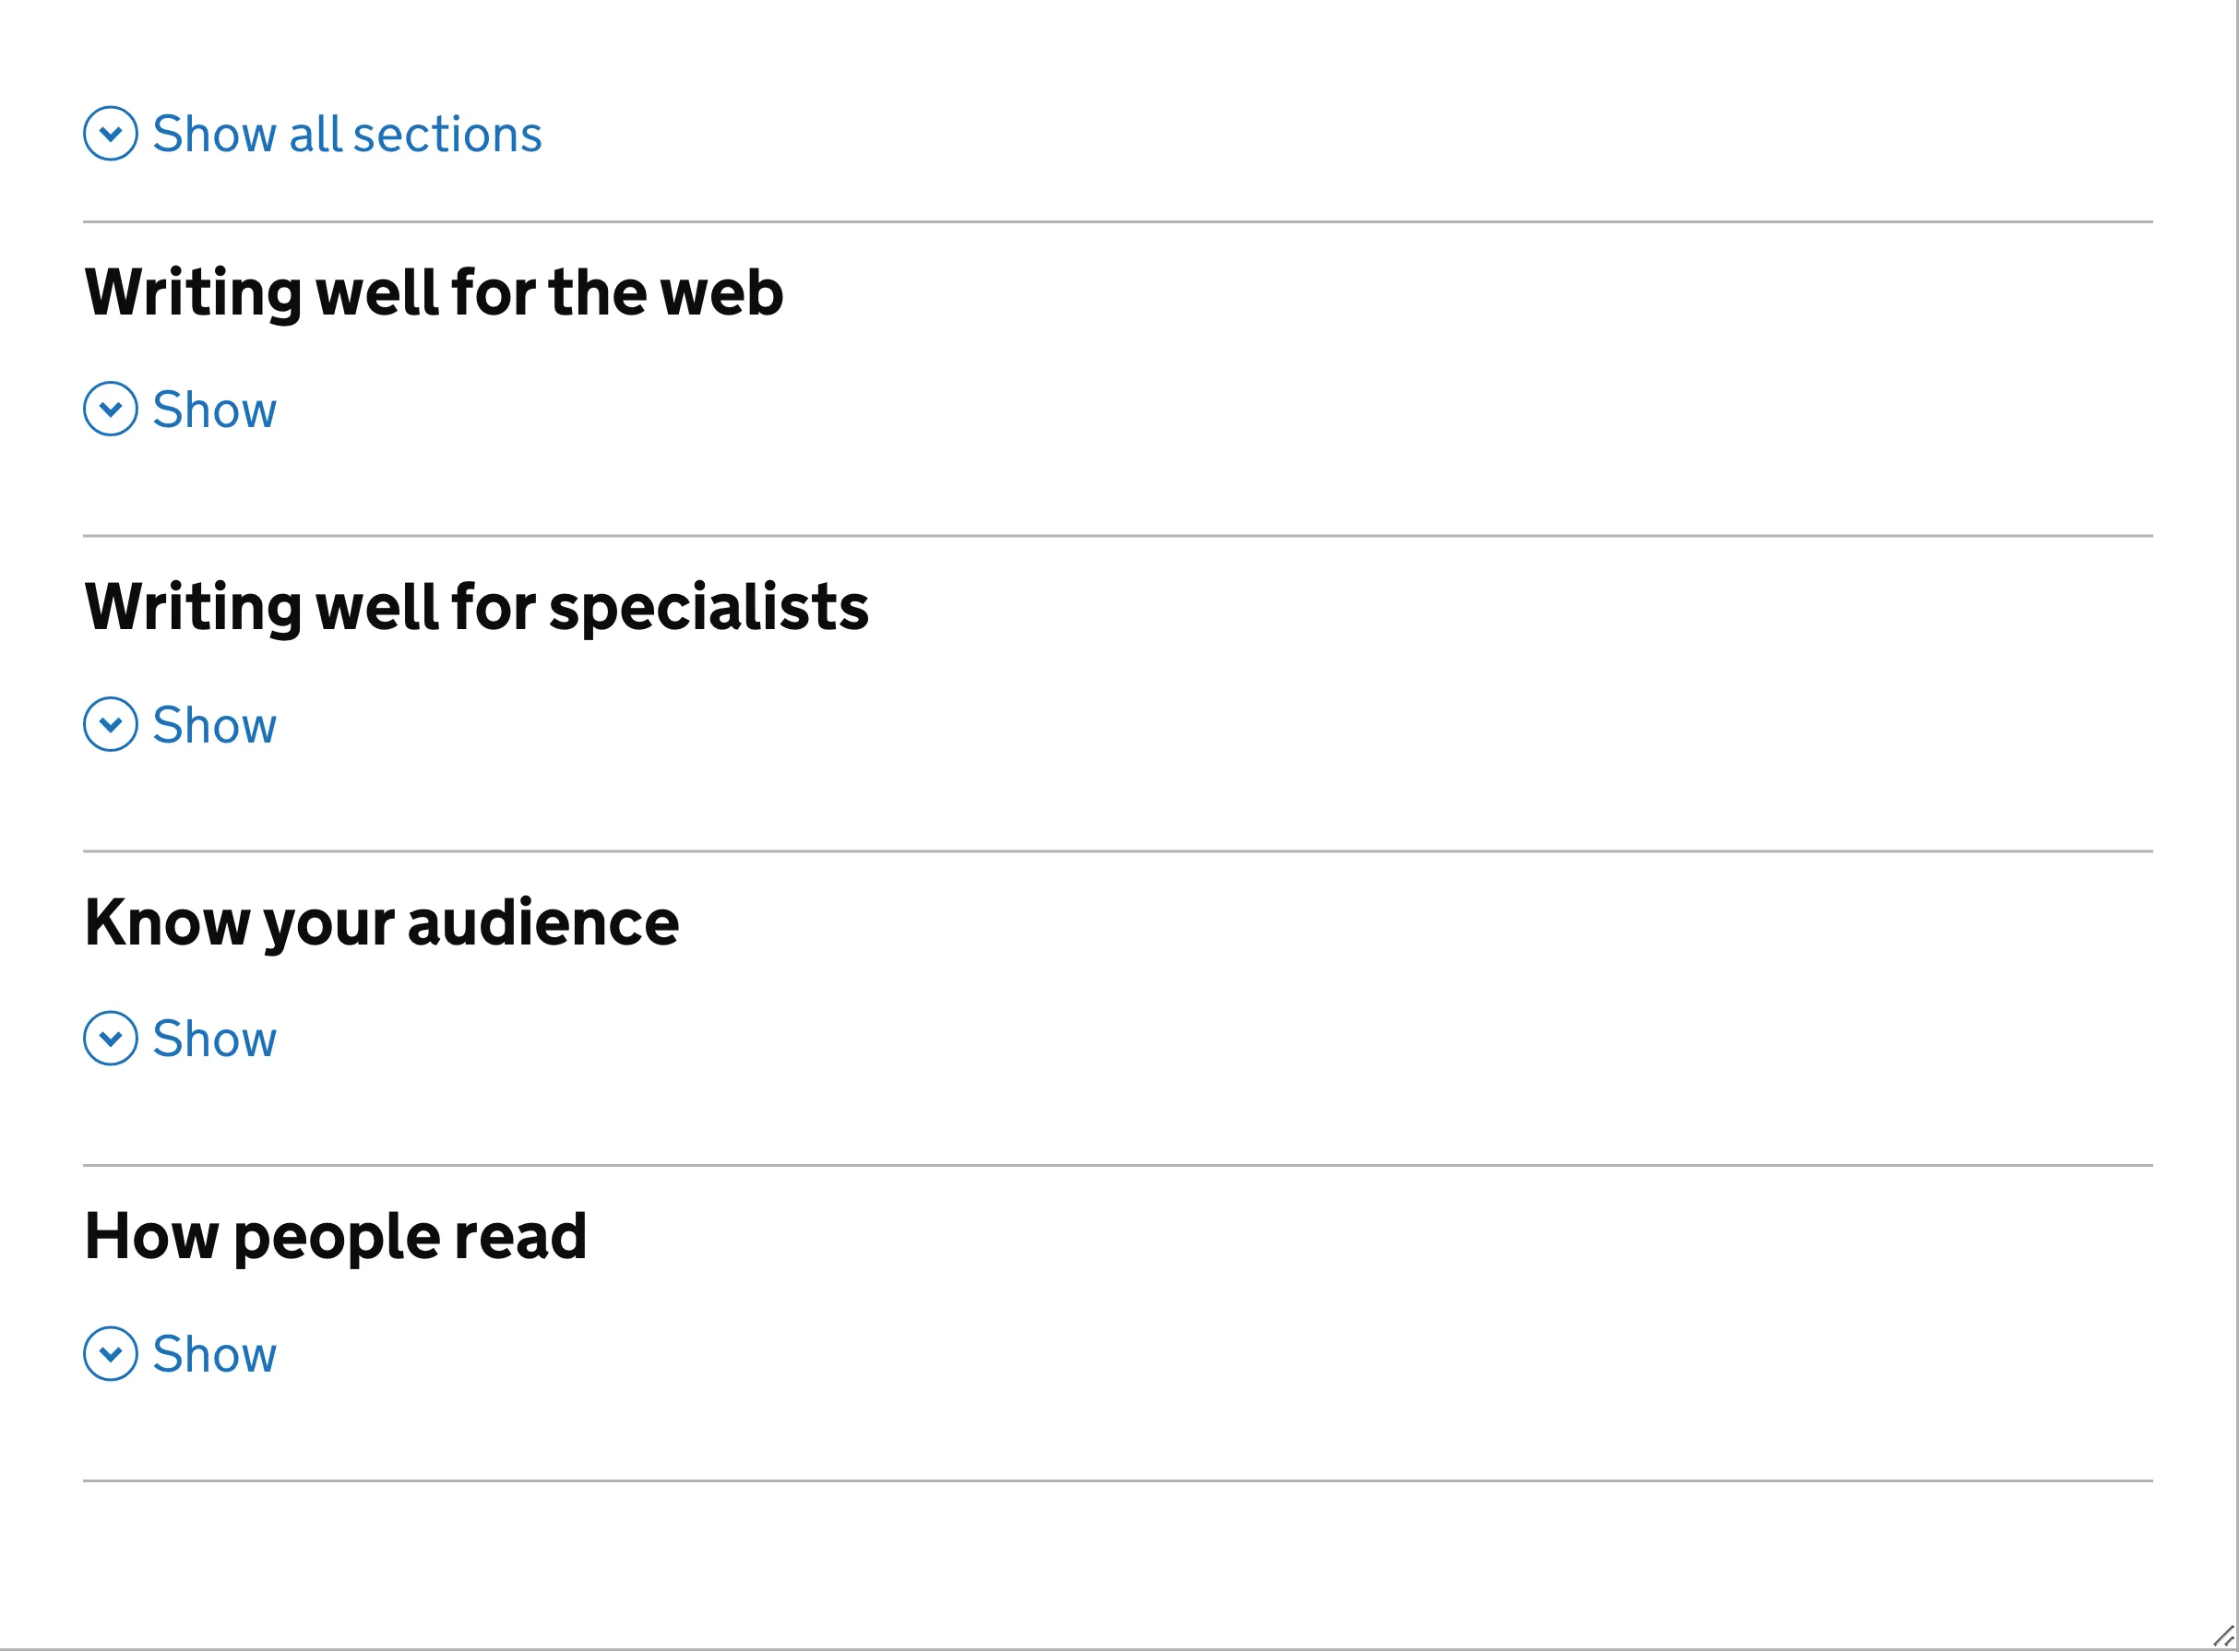The width and height of the screenshot is (2239, 1652).
Task: Click the chevron icon beside Show all sections
Action: (110, 133)
